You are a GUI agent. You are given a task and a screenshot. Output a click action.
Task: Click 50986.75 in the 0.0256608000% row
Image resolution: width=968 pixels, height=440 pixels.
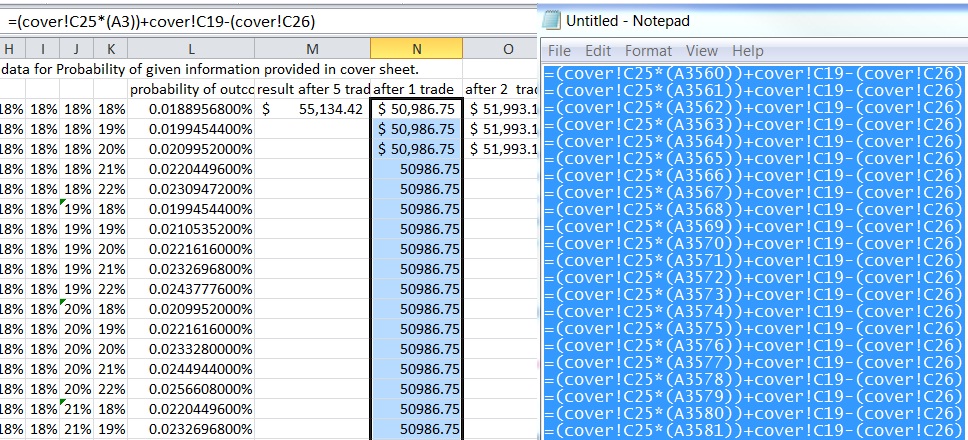tap(417, 389)
